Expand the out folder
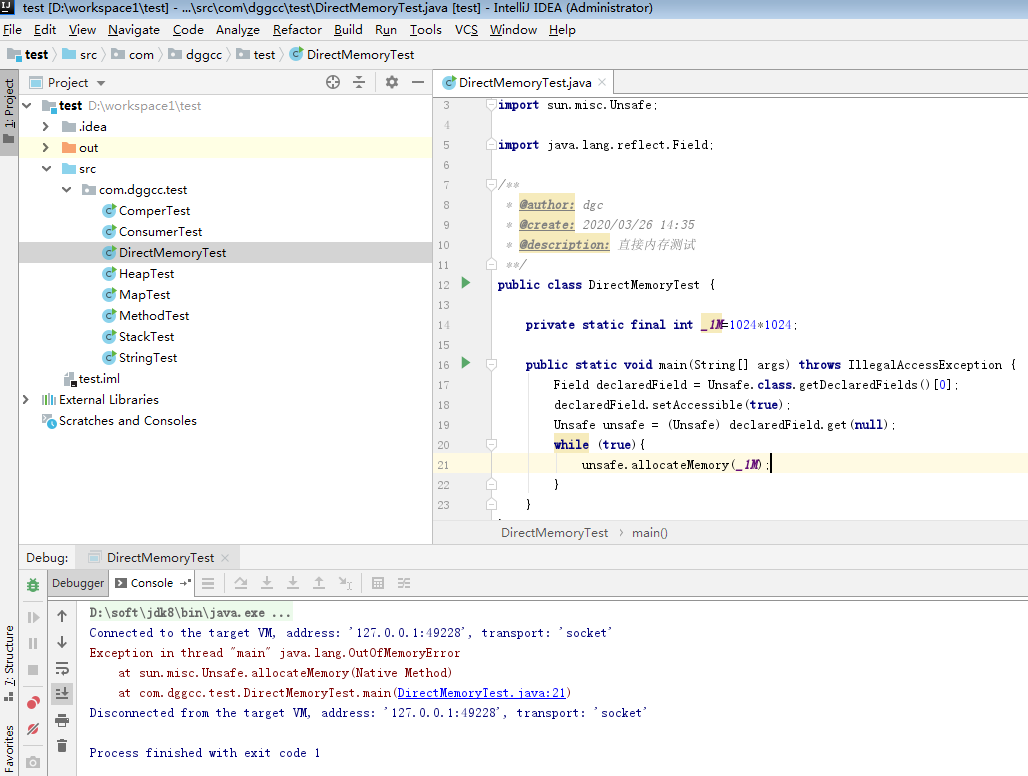The width and height of the screenshot is (1028, 776). tap(45, 147)
